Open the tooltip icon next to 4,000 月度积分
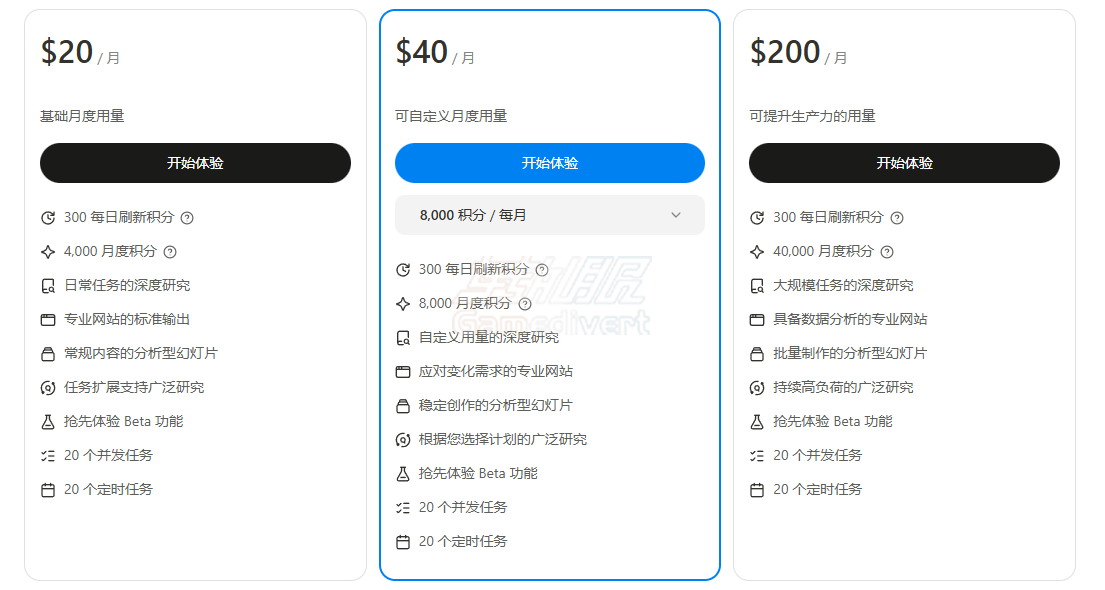The height and width of the screenshot is (590, 1105). coord(169,252)
